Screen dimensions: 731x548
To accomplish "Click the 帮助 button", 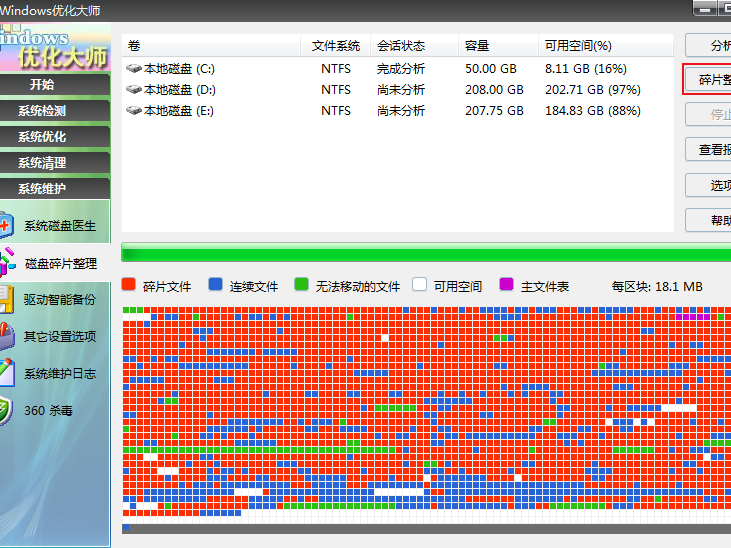I will (708, 220).
